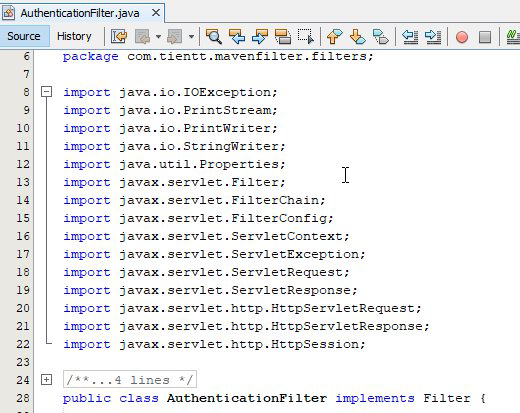The image size is (520, 413).
Task: Toggle rectangular selection mode
Action: click(306, 36)
